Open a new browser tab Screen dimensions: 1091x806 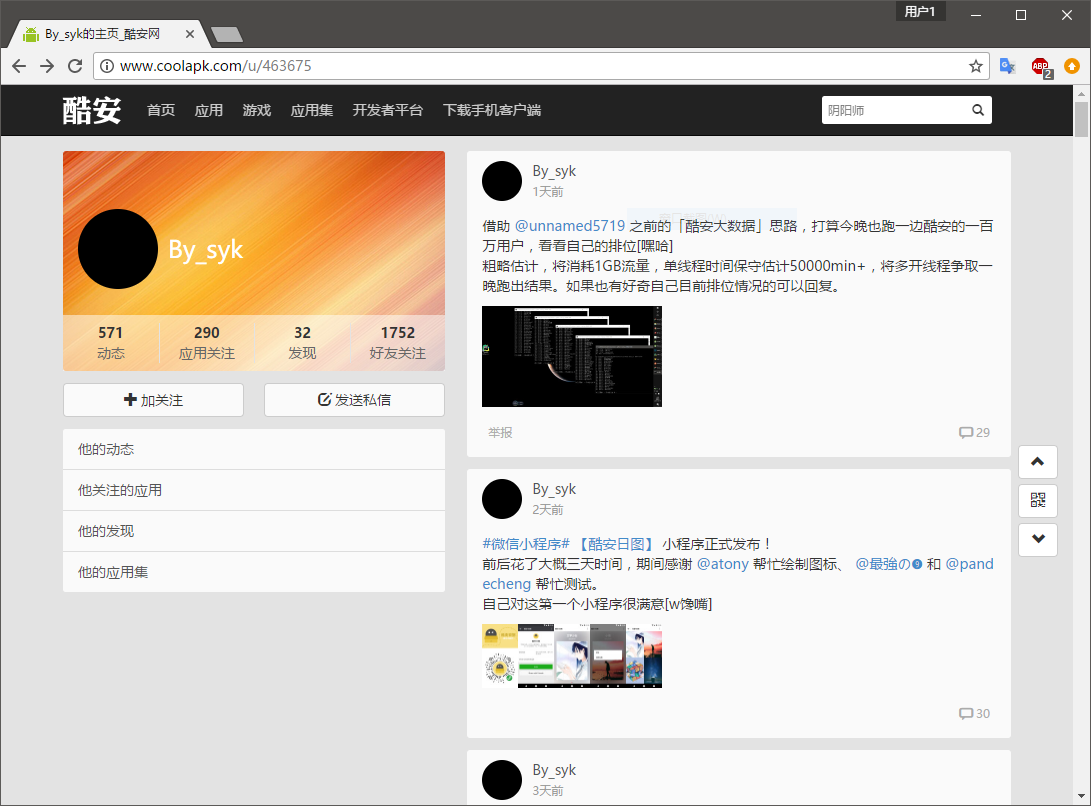pyautogui.click(x=226, y=34)
